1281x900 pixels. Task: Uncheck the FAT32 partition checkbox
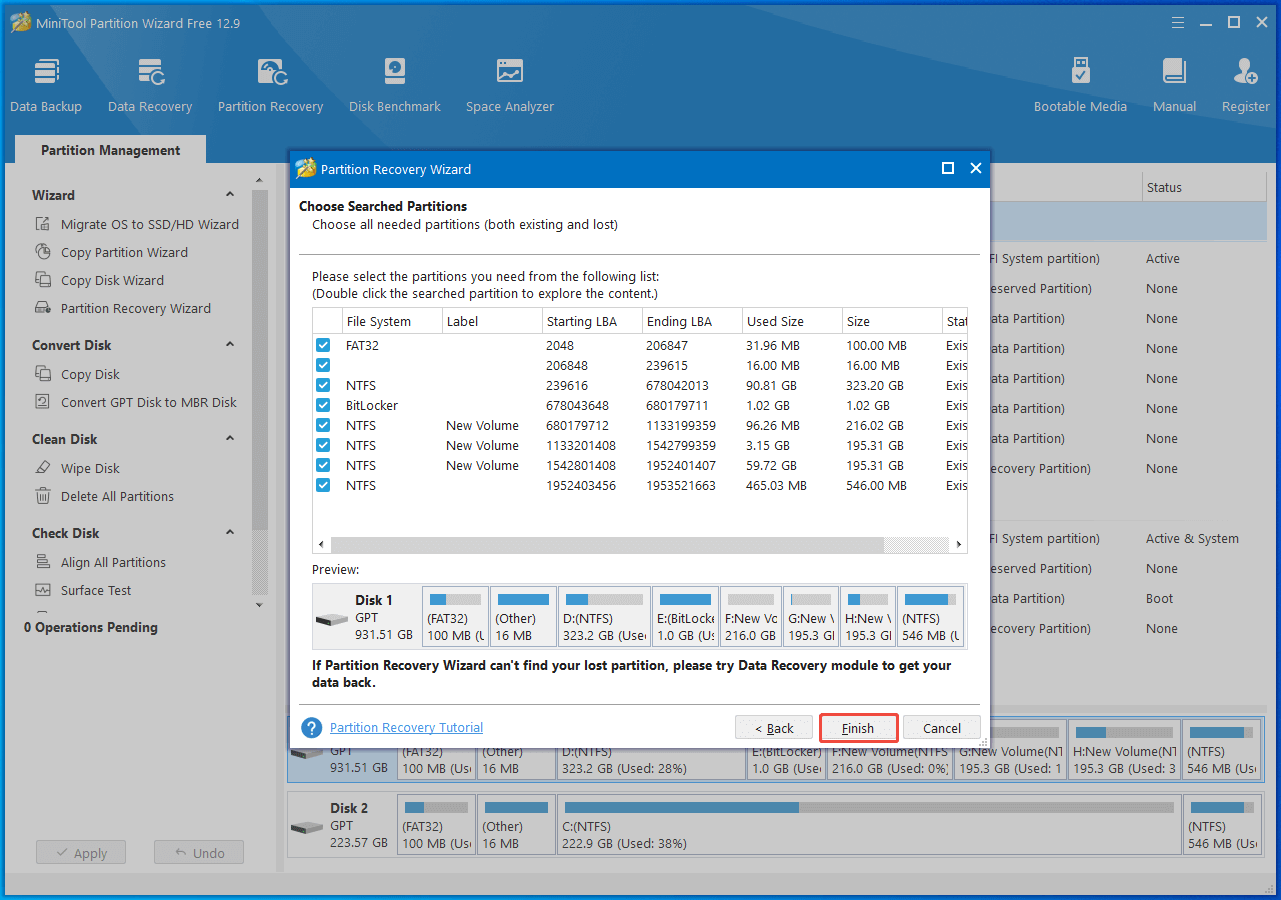click(x=323, y=345)
